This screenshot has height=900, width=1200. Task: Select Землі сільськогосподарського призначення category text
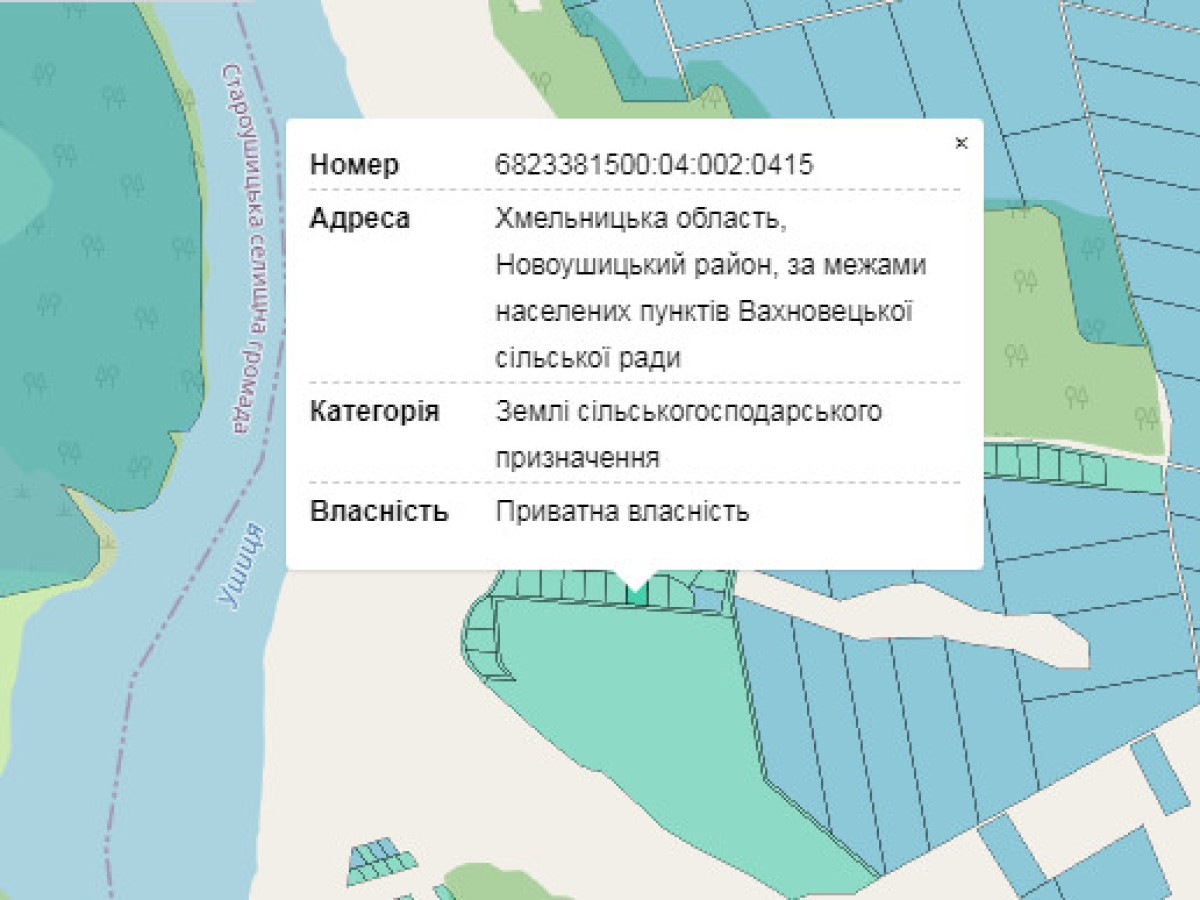point(688,435)
